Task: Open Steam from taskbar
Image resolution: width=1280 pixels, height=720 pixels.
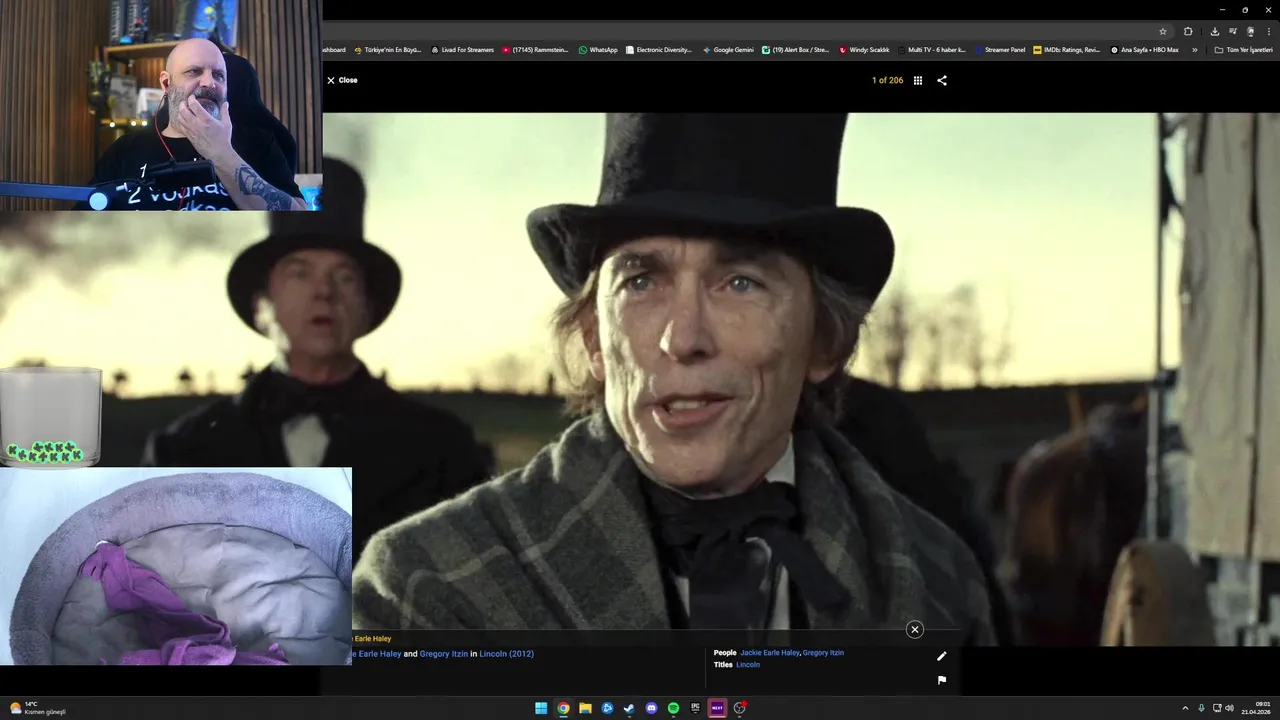Action: [x=629, y=708]
